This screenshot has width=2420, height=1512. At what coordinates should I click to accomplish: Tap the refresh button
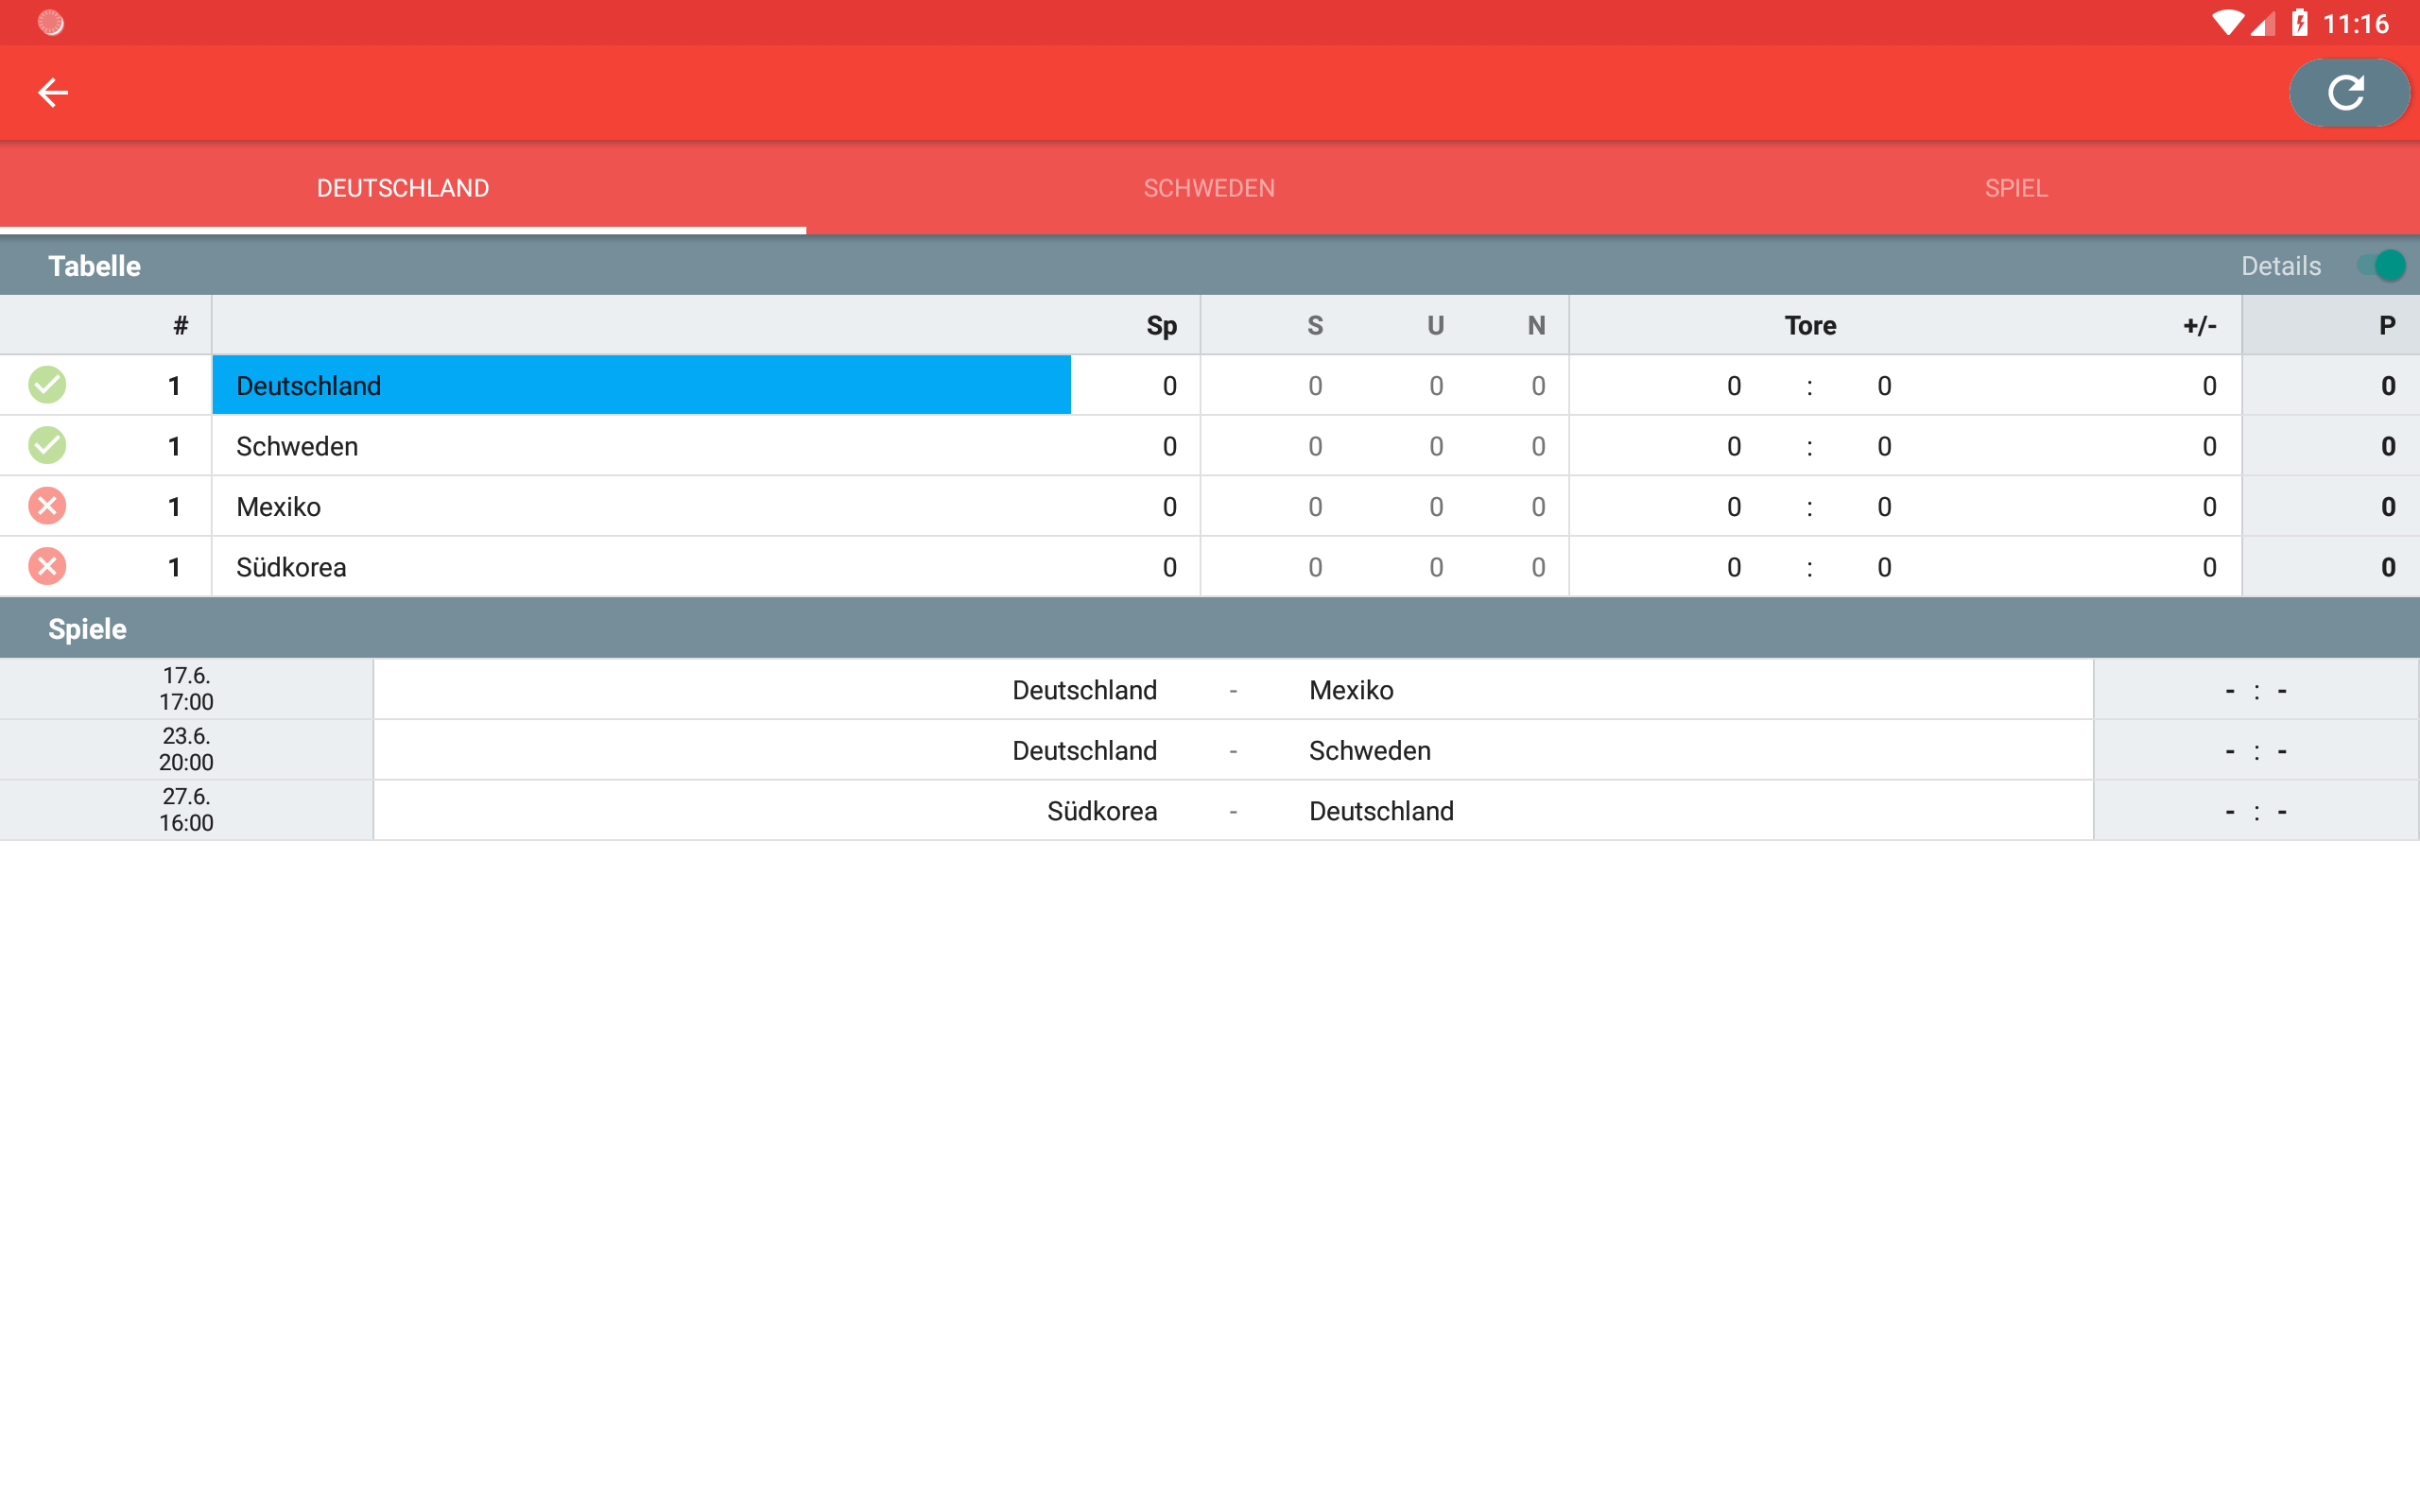[x=2348, y=93]
